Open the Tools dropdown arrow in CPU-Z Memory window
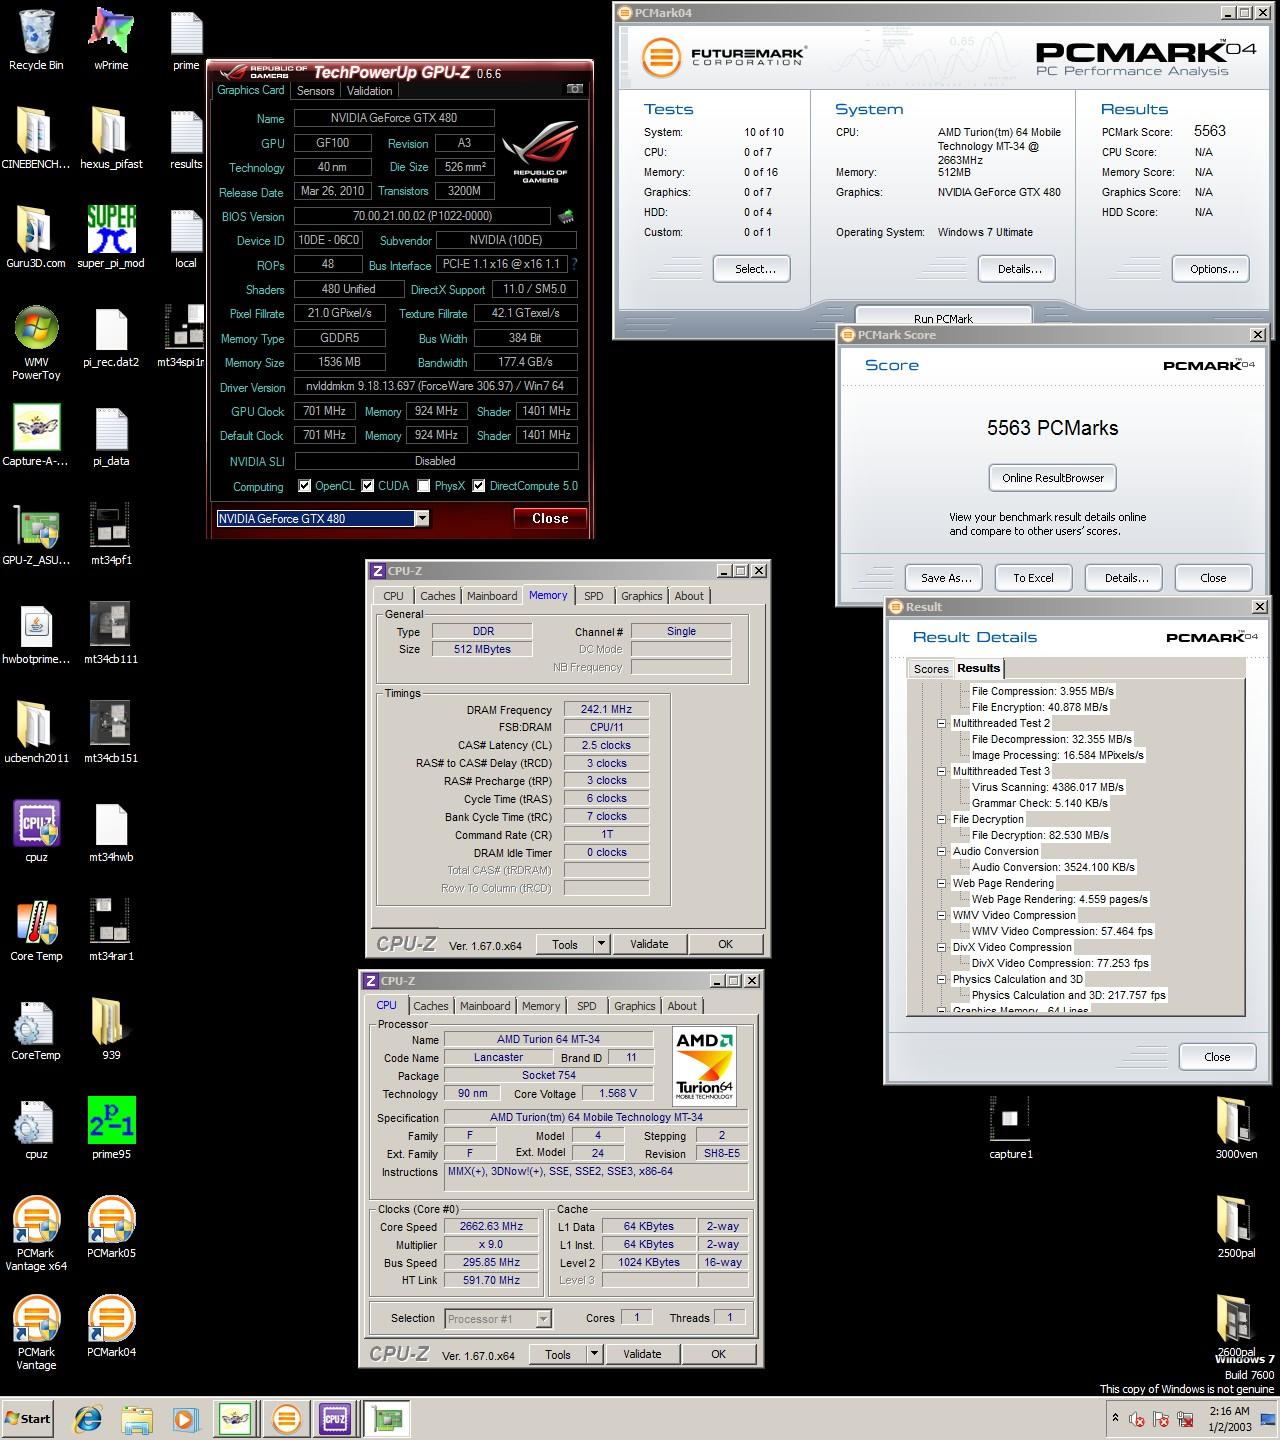Image resolution: width=1280 pixels, height=1440 pixels. (x=601, y=944)
